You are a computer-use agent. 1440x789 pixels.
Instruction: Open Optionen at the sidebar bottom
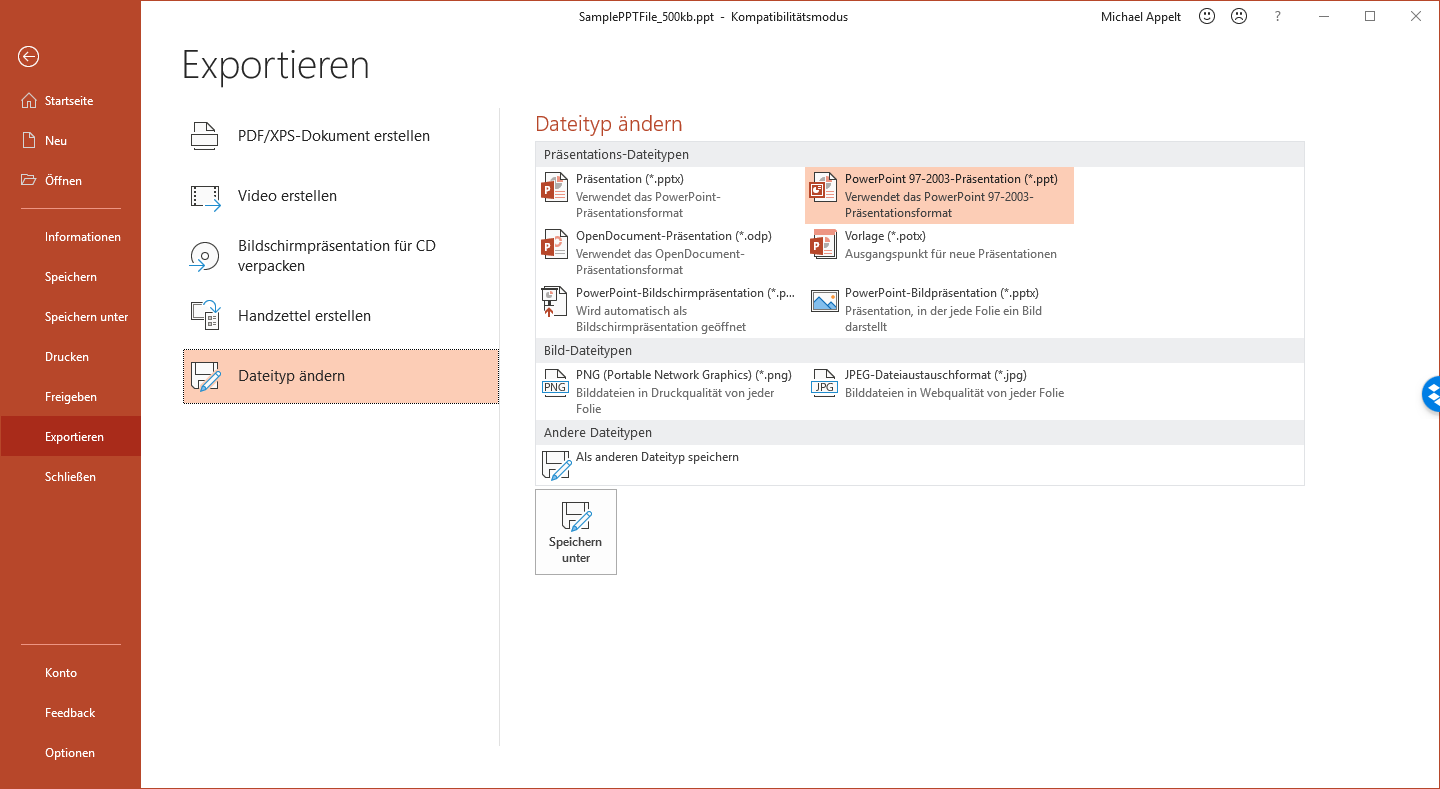point(70,753)
